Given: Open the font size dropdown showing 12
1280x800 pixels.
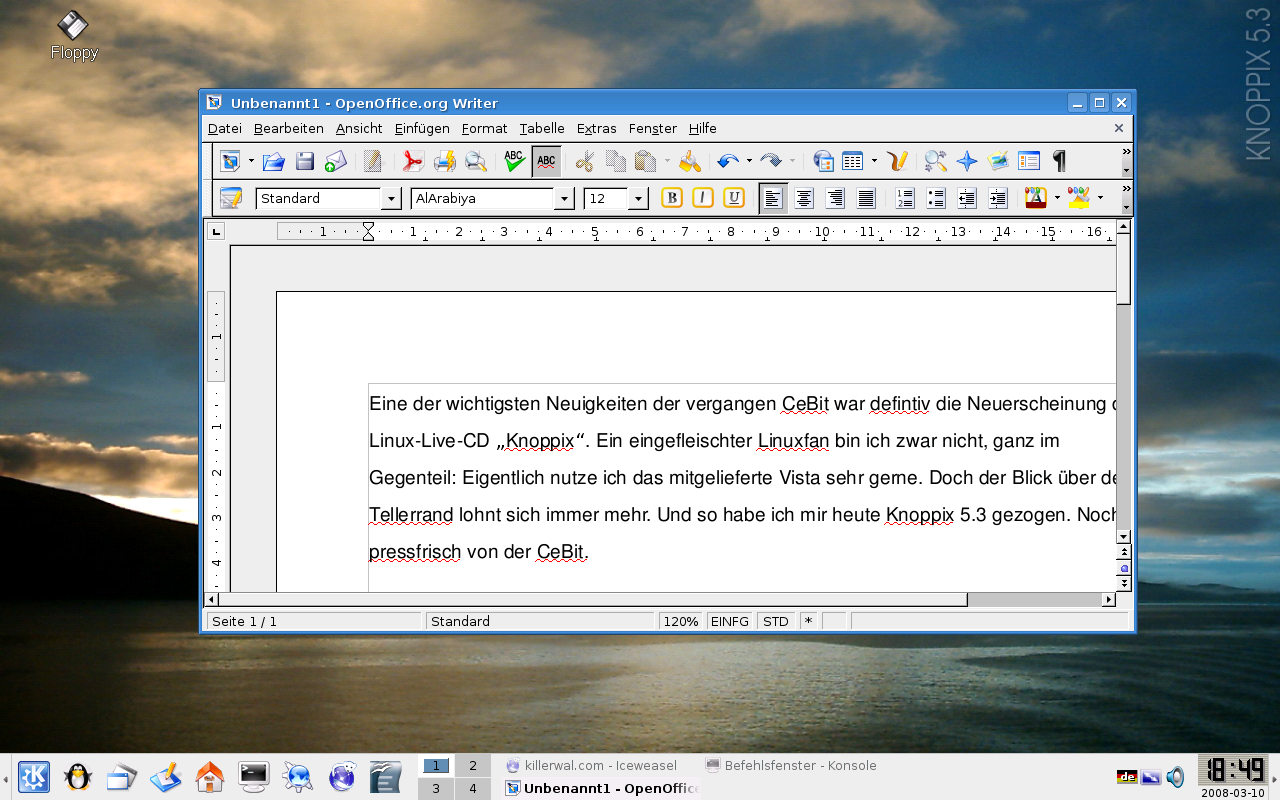Looking at the screenshot, I should pyautogui.click(x=638, y=199).
